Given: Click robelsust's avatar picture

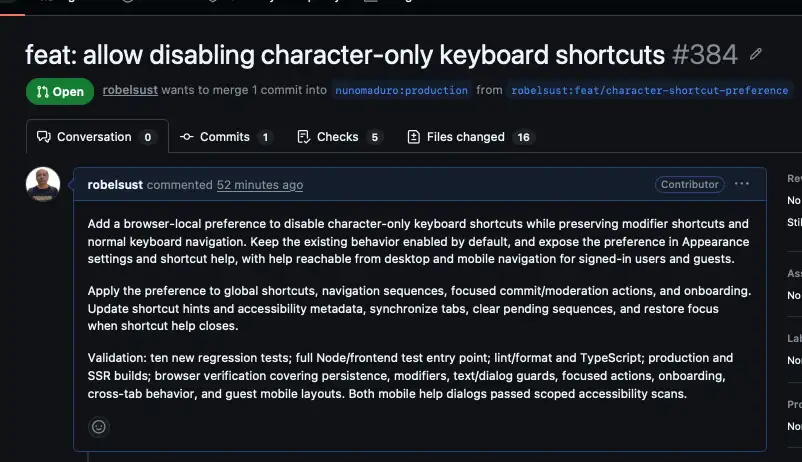Looking at the screenshot, I should (x=43, y=184).
